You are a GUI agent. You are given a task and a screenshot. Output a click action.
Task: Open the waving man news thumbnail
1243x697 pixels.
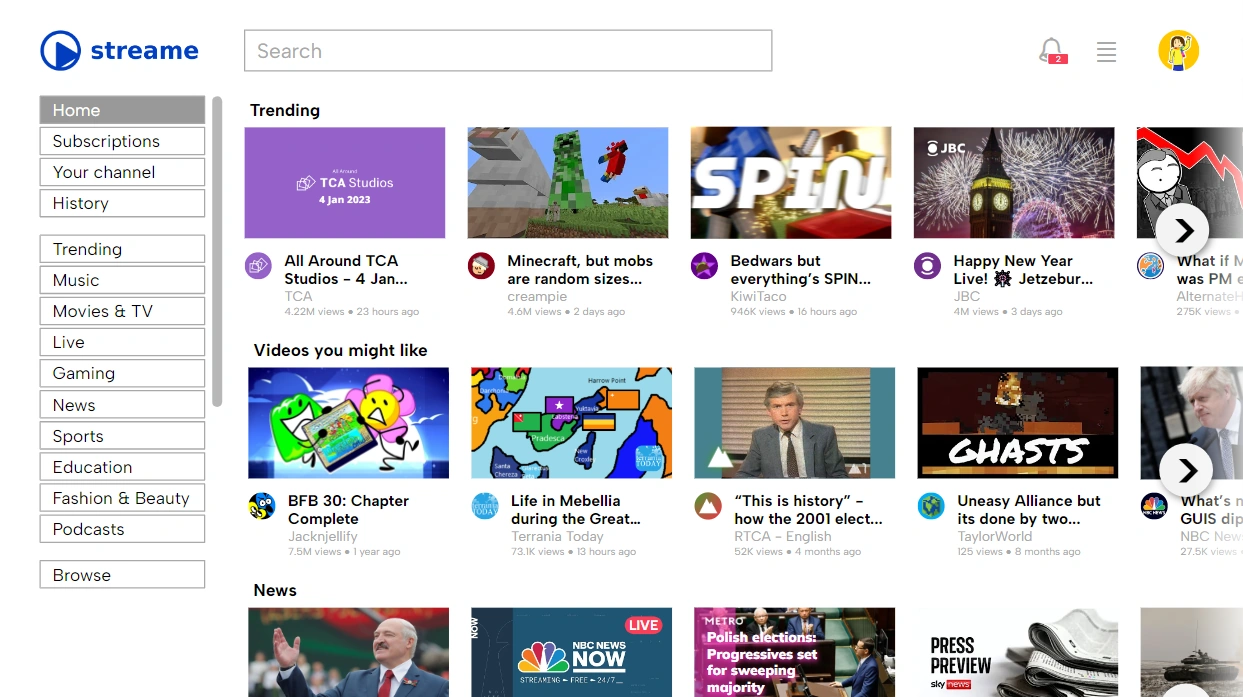pyautogui.click(x=349, y=652)
